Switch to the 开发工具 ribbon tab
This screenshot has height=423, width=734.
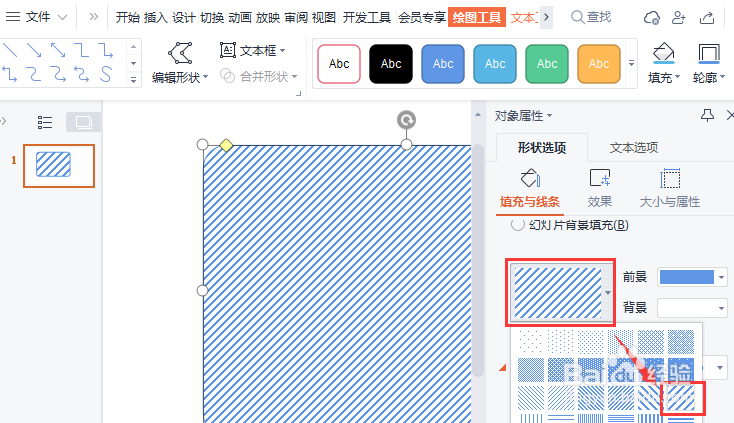tap(367, 18)
